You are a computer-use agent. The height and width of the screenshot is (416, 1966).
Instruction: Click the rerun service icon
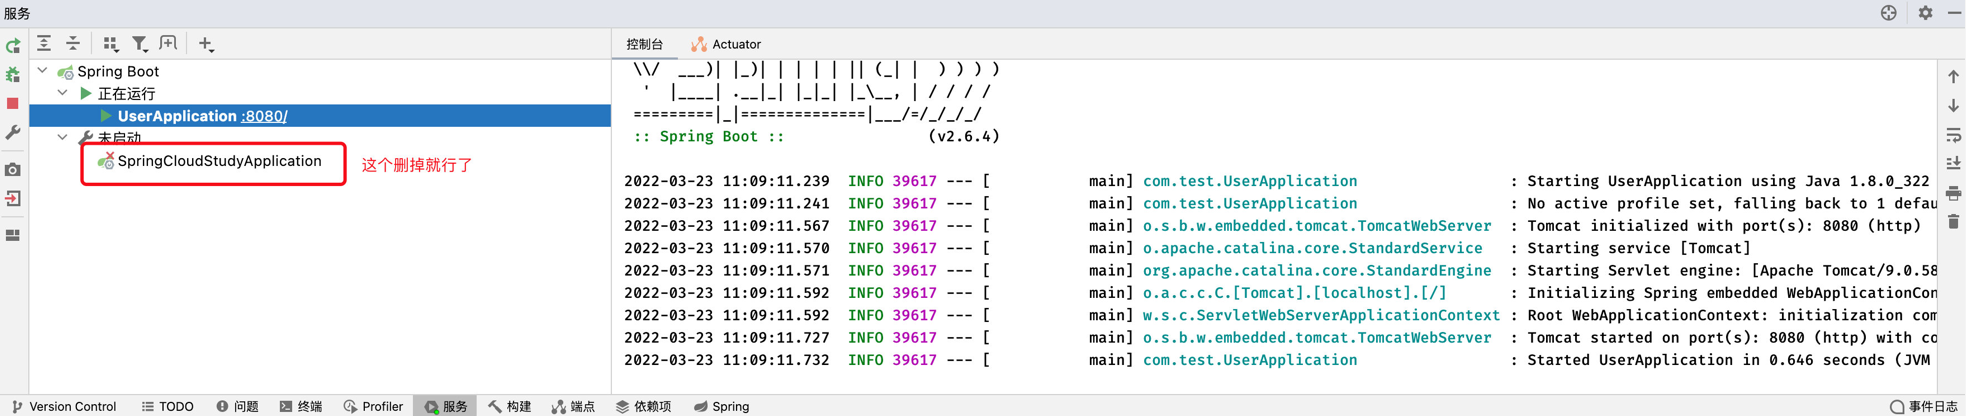13,46
